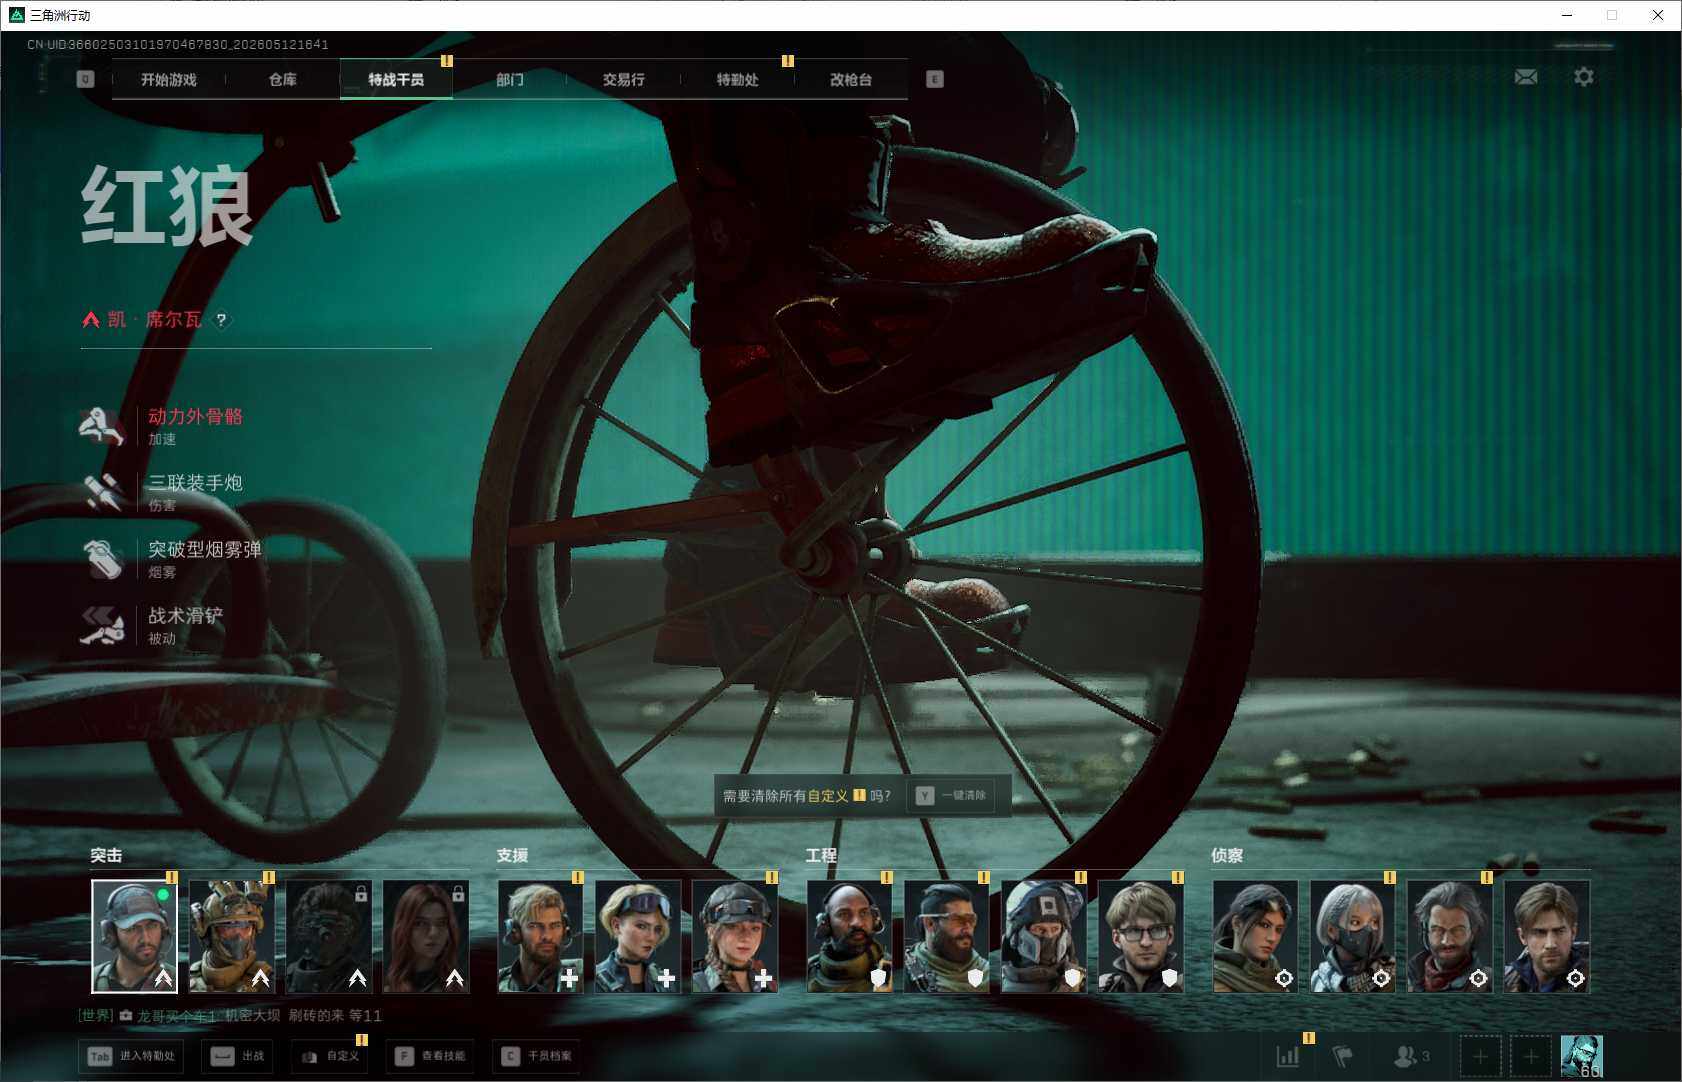Click the 支援 class label
1682x1082 pixels.
pos(512,855)
